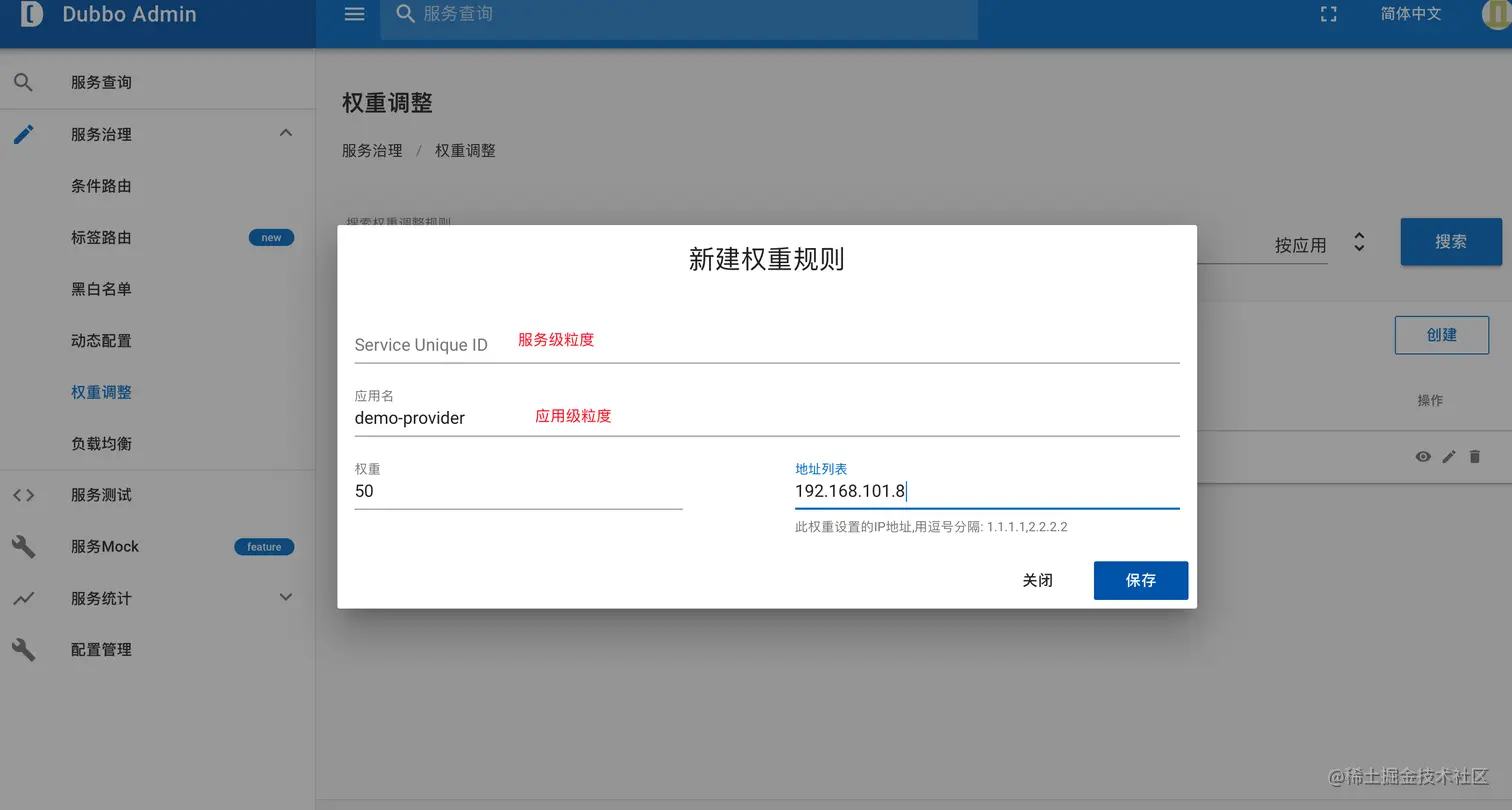Click the feature badge beside 服务Mock
Image resolution: width=1512 pixels, height=810 pixels.
point(264,547)
